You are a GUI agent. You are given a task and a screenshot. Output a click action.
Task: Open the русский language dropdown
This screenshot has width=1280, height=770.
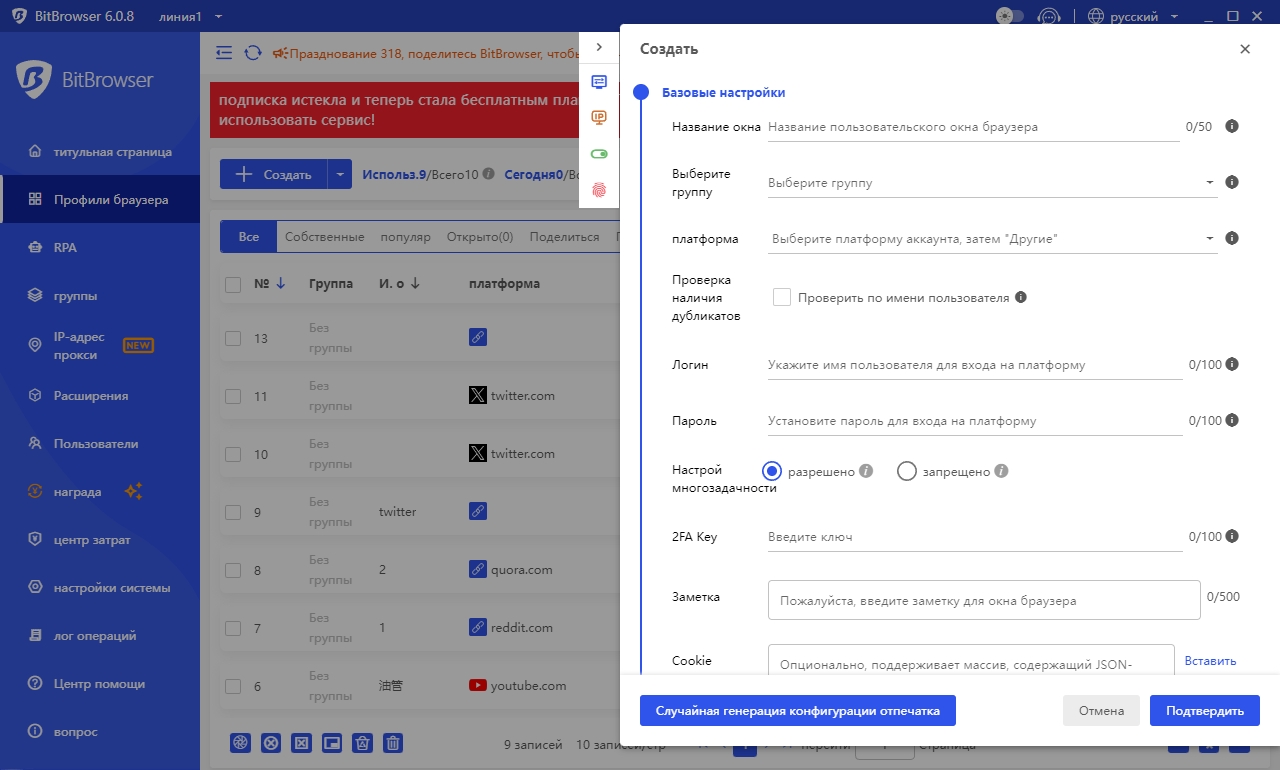coord(1133,16)
